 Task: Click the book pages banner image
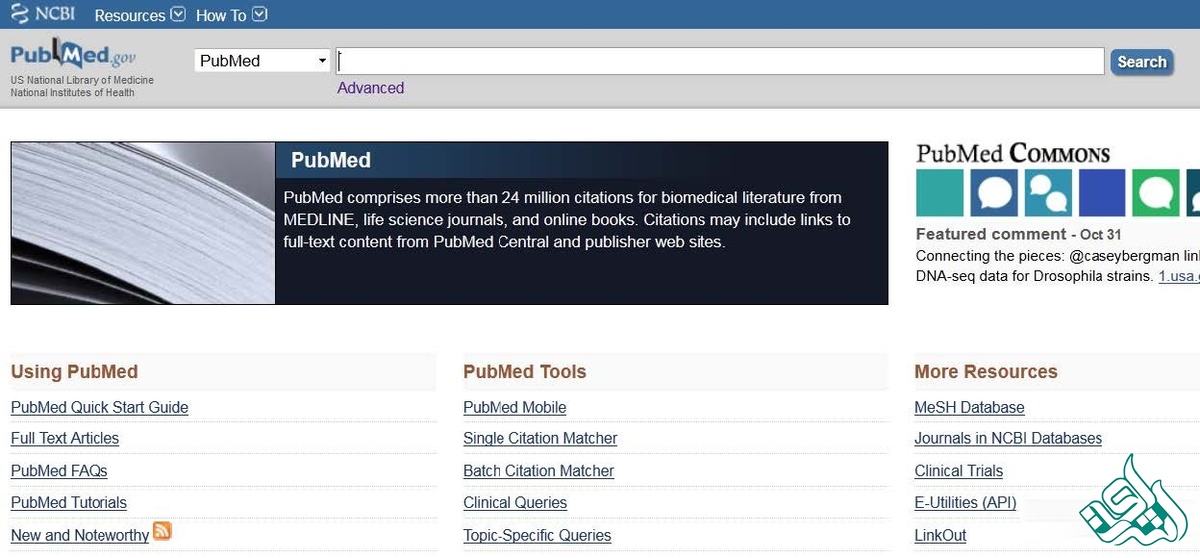[x=143, y=223]
